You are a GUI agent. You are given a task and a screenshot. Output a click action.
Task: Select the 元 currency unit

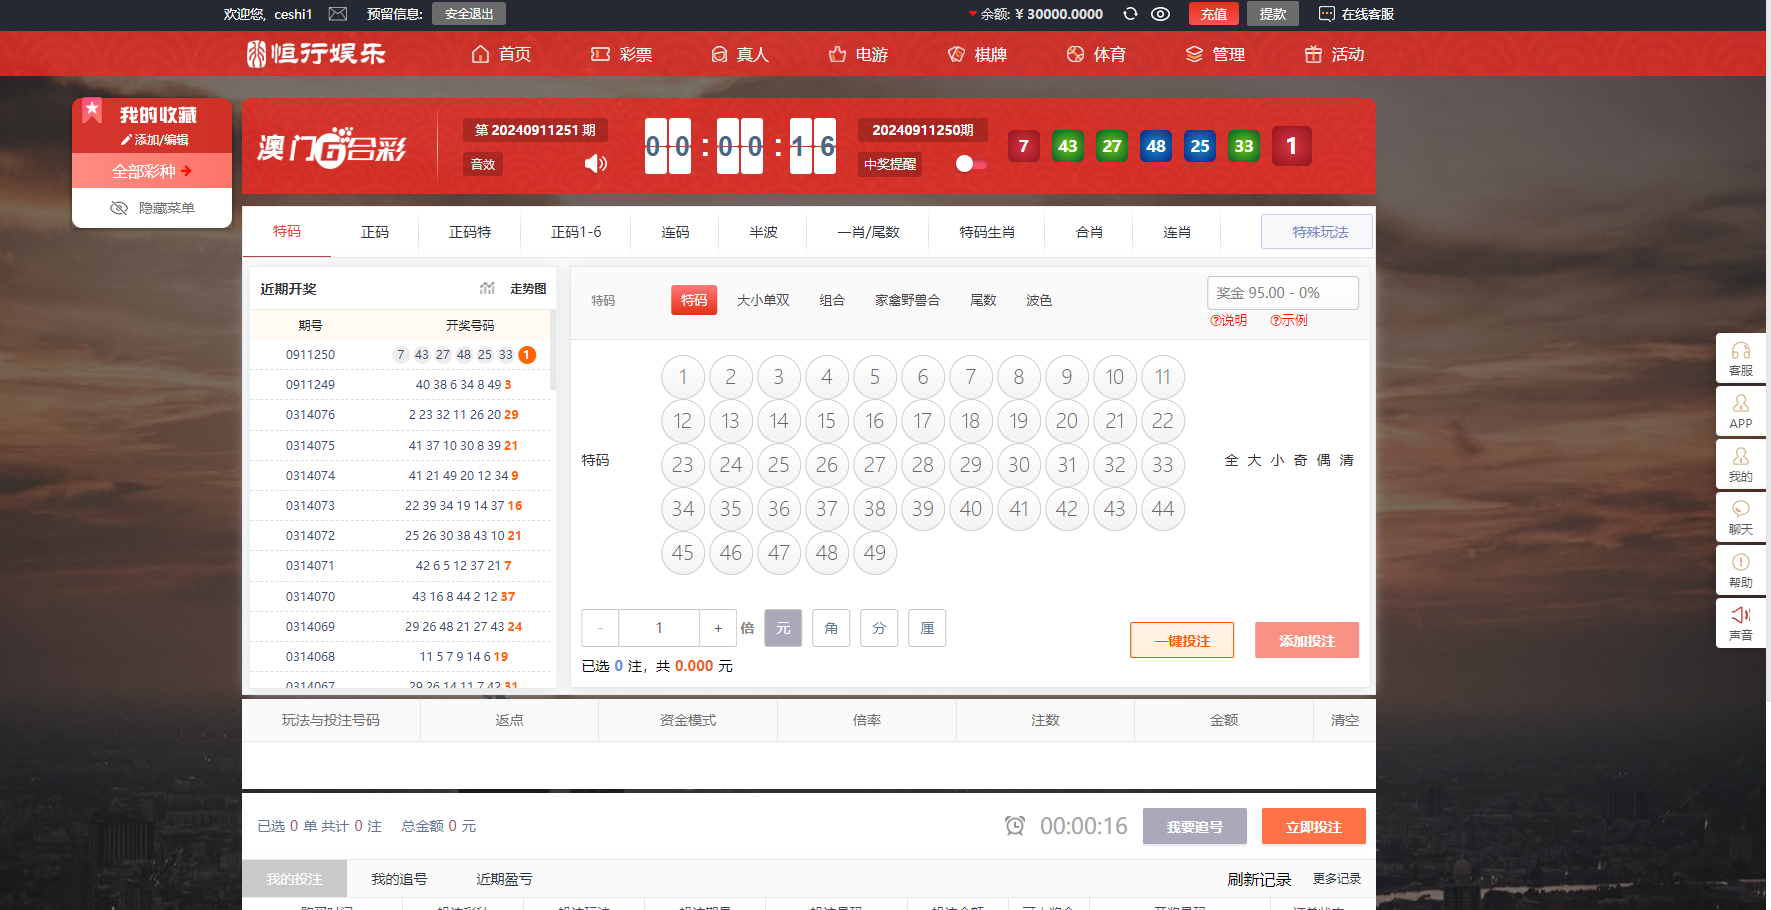[x=783, y=628]
